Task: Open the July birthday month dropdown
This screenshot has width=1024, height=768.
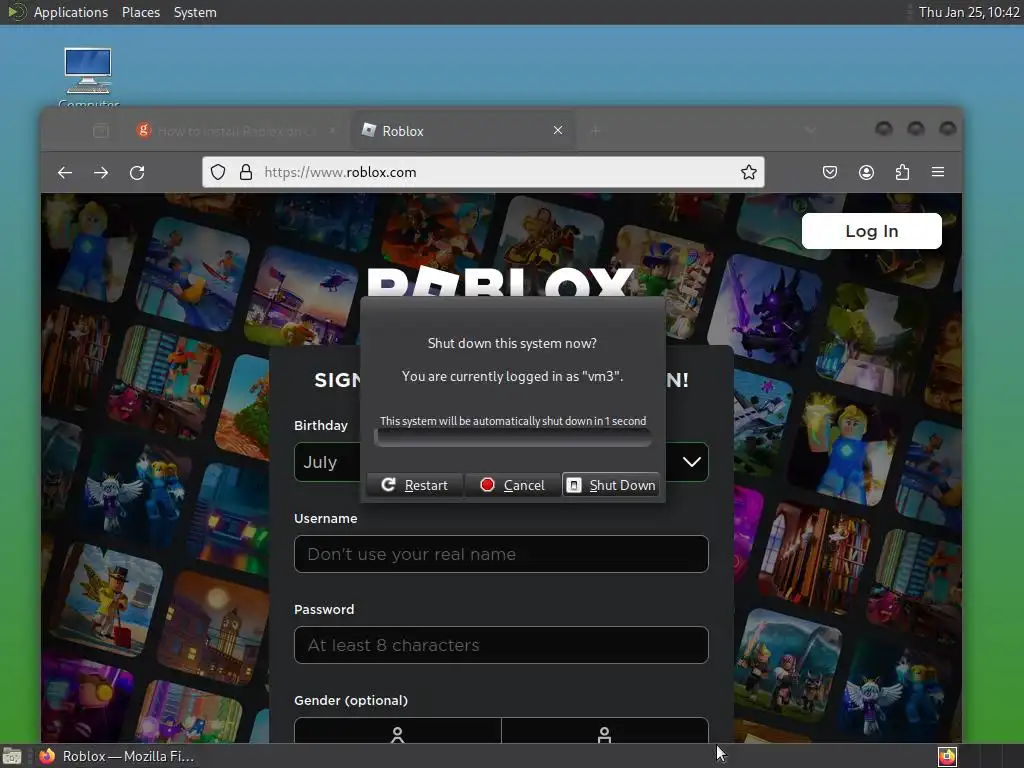Action: point(327,462)
